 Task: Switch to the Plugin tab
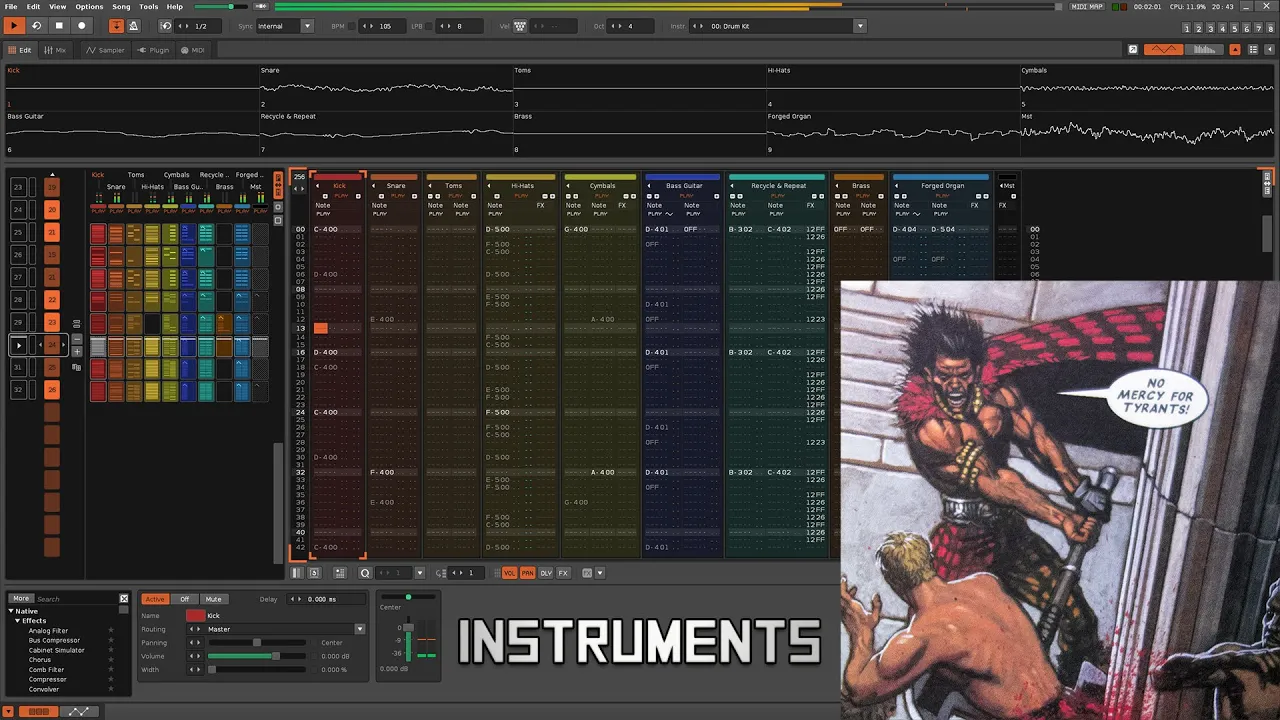tap(154, 50)
